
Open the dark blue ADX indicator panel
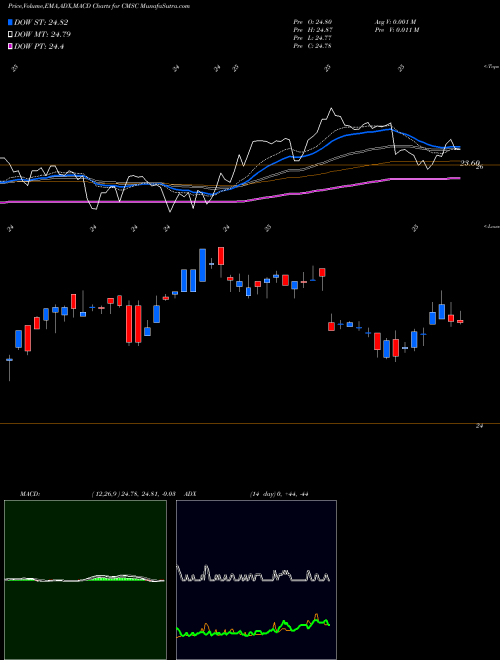coord(256,580)
